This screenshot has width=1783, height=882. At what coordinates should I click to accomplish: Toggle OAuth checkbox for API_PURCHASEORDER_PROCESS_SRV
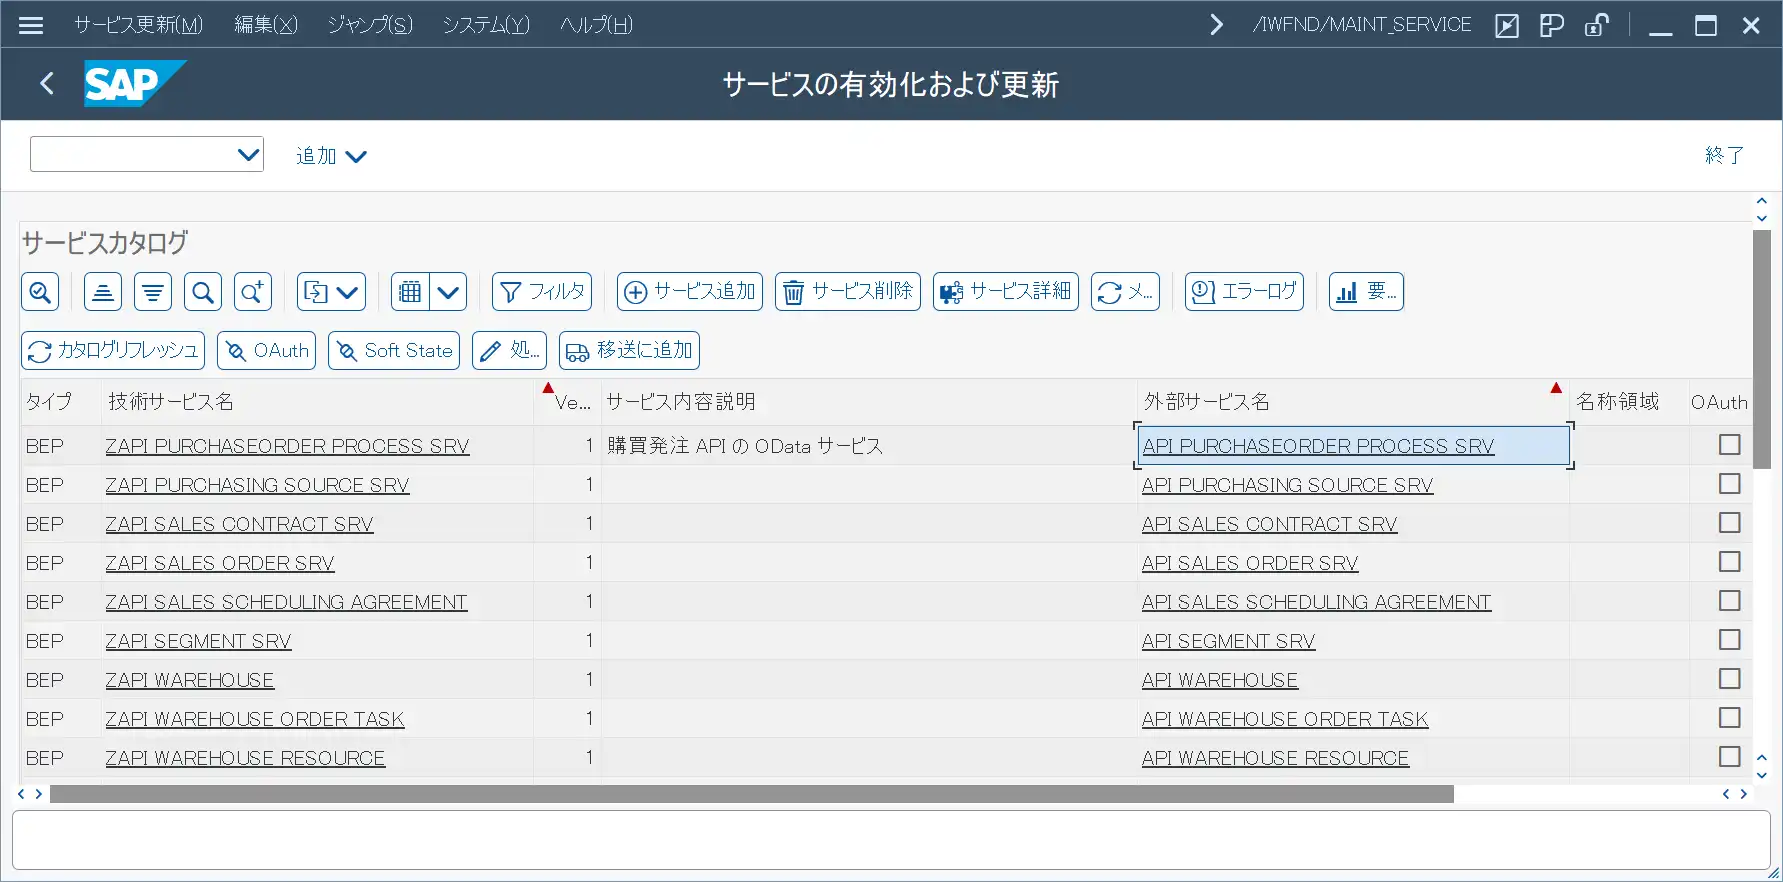click(x=1730, y=445)
